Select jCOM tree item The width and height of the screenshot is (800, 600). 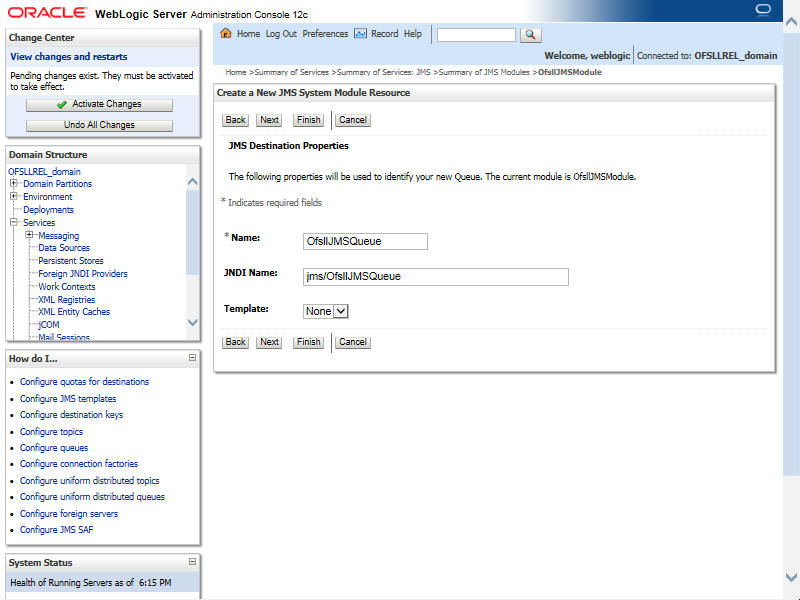coord(49,324)
